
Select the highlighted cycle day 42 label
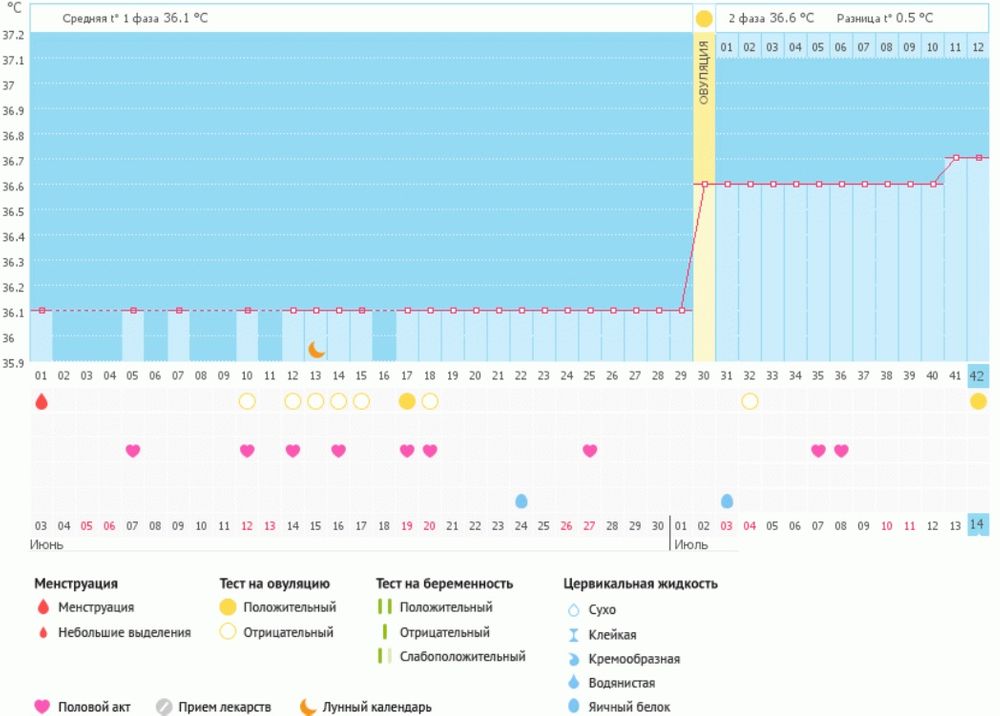(978, 376)
